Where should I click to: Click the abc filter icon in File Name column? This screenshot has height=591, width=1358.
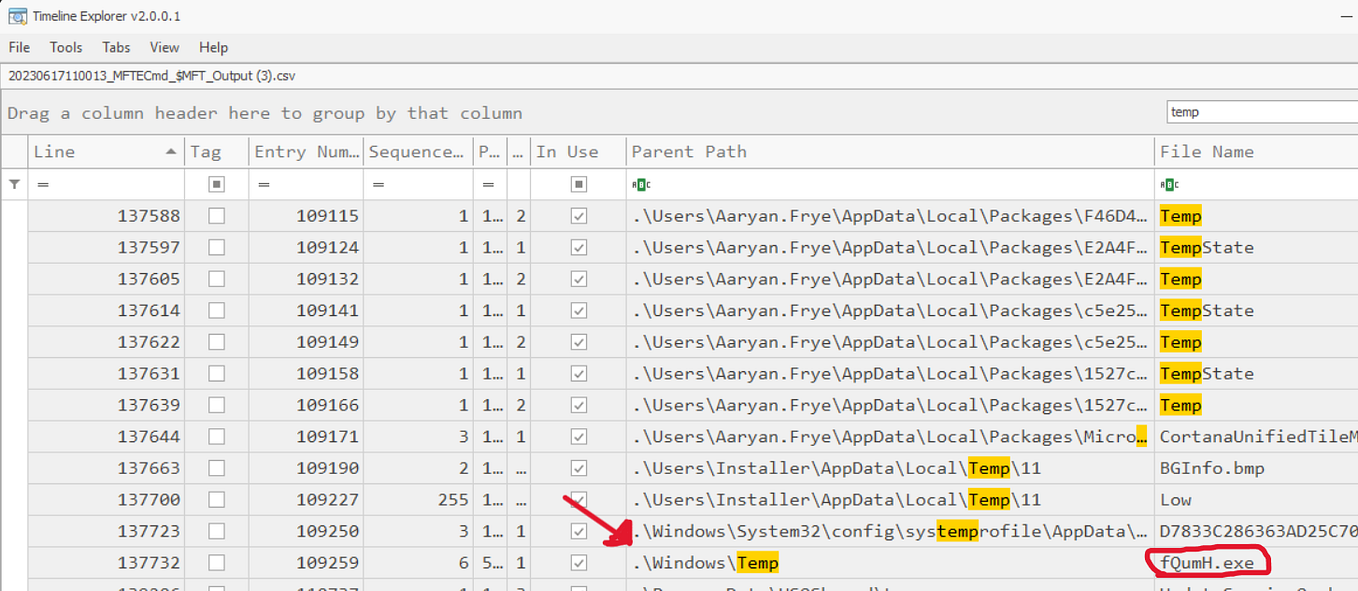coord(1168,184)
